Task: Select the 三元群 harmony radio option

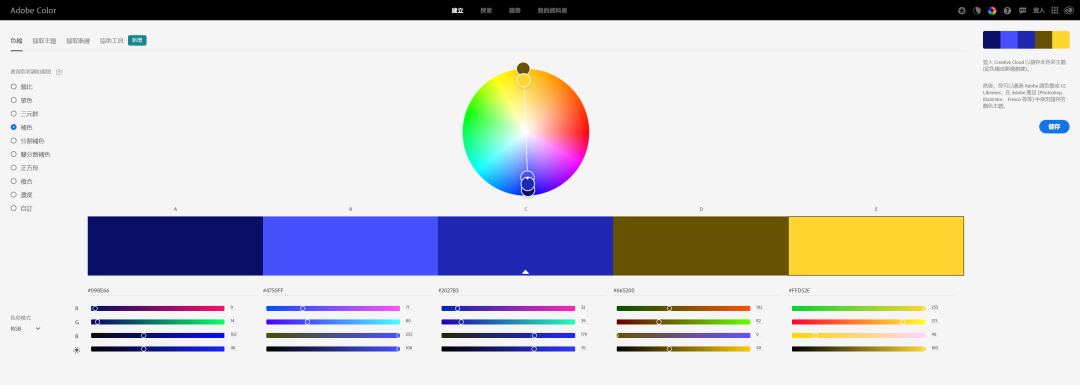Action: pos(13,114)
